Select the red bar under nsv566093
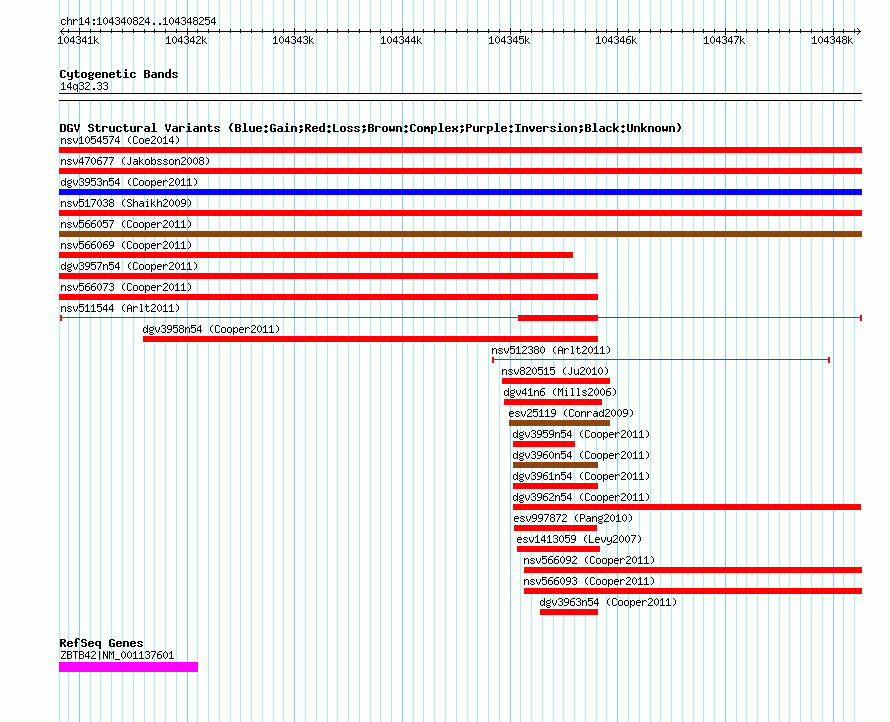 click(693, 591)
